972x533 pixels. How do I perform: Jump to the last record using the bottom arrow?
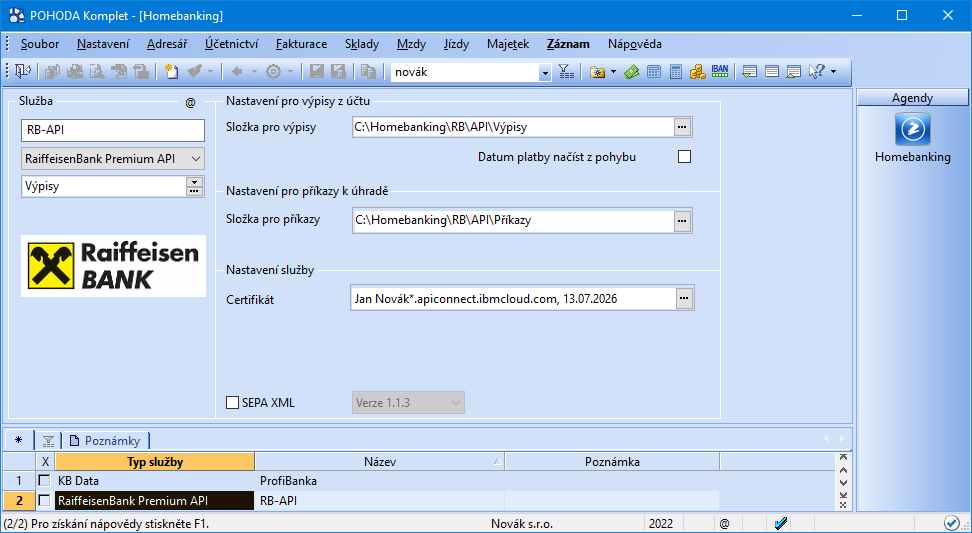click(842, 495)
